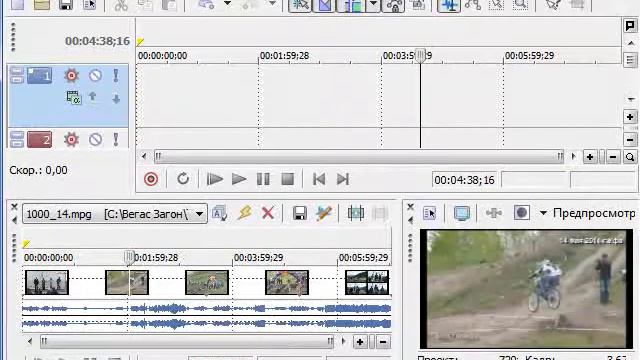
Task: Click the red gear icon on track 2
Action: coord(71,140)
